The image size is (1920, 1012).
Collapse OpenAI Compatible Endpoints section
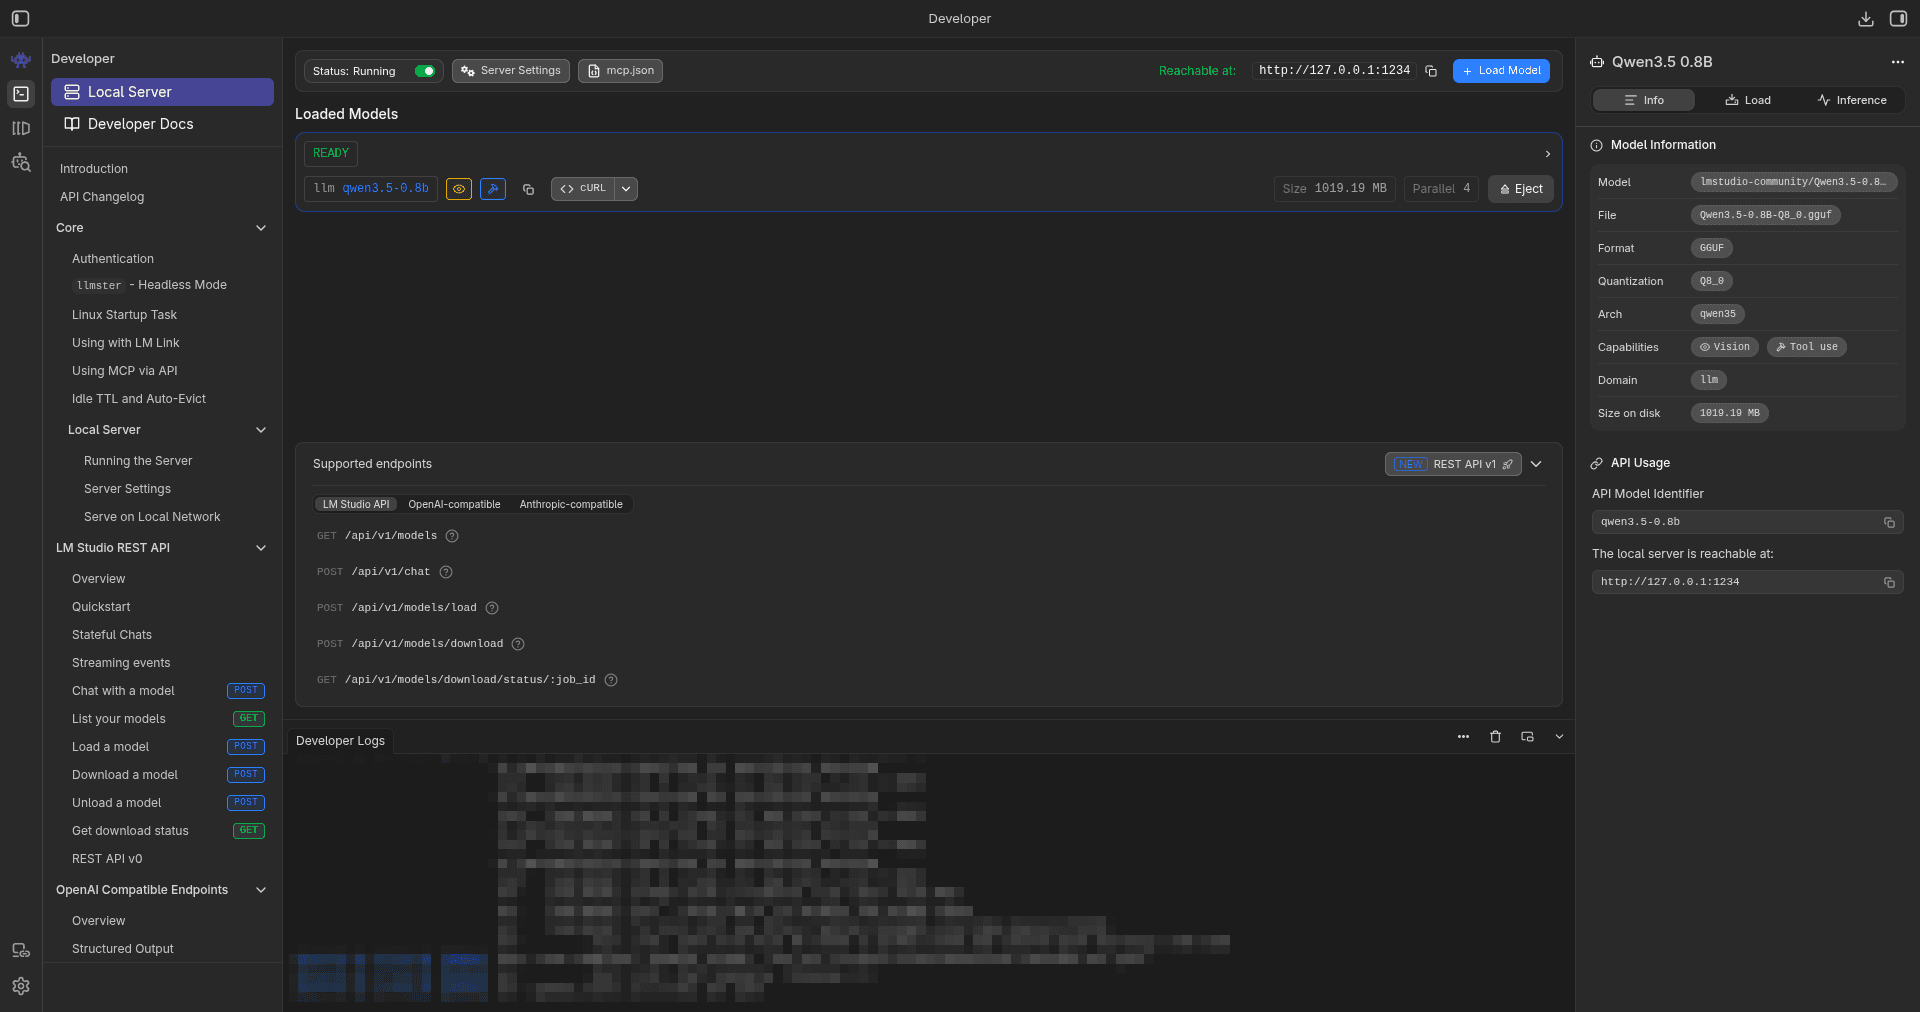(261, 890)
